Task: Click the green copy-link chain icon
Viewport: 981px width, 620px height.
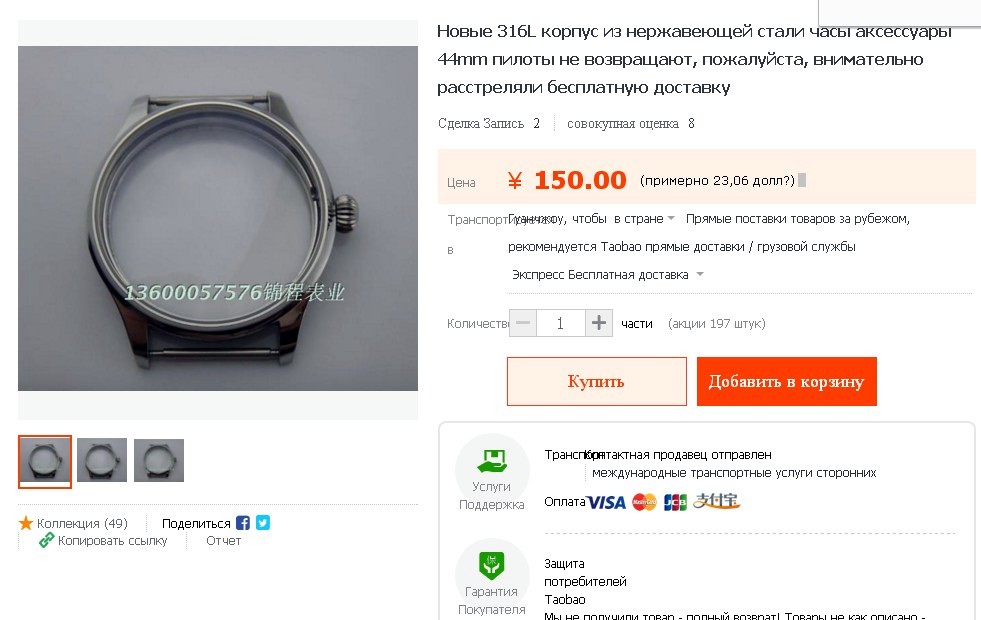Action: click(x=46, y=540)
